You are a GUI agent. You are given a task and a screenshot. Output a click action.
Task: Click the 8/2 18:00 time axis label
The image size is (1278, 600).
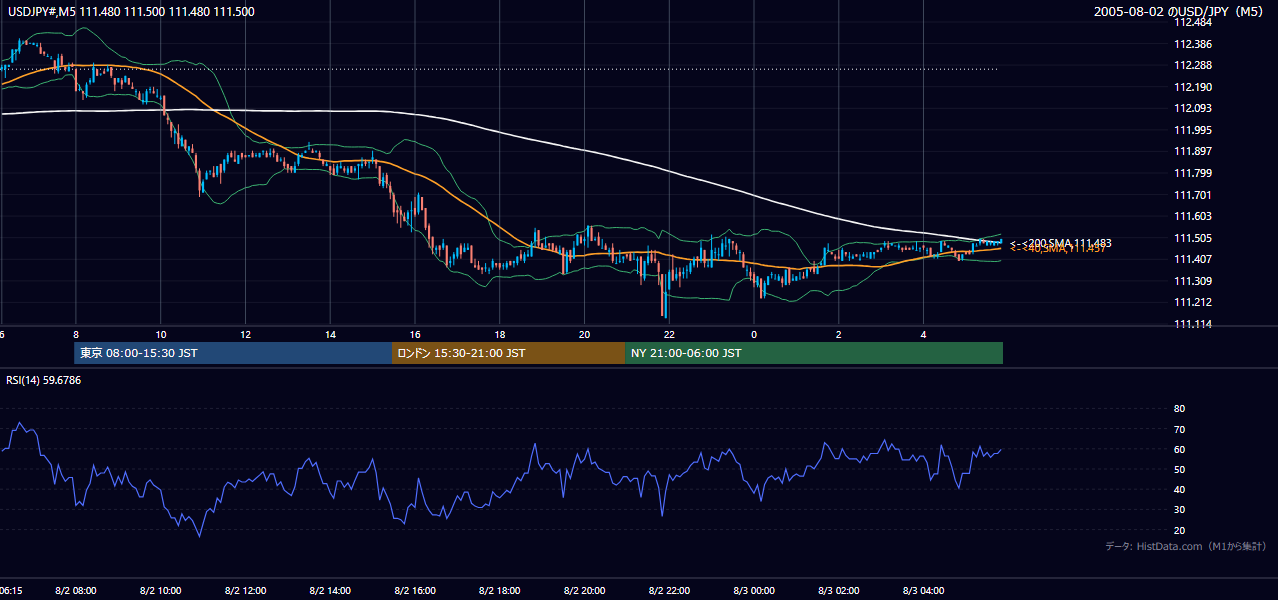click(500, 591)
